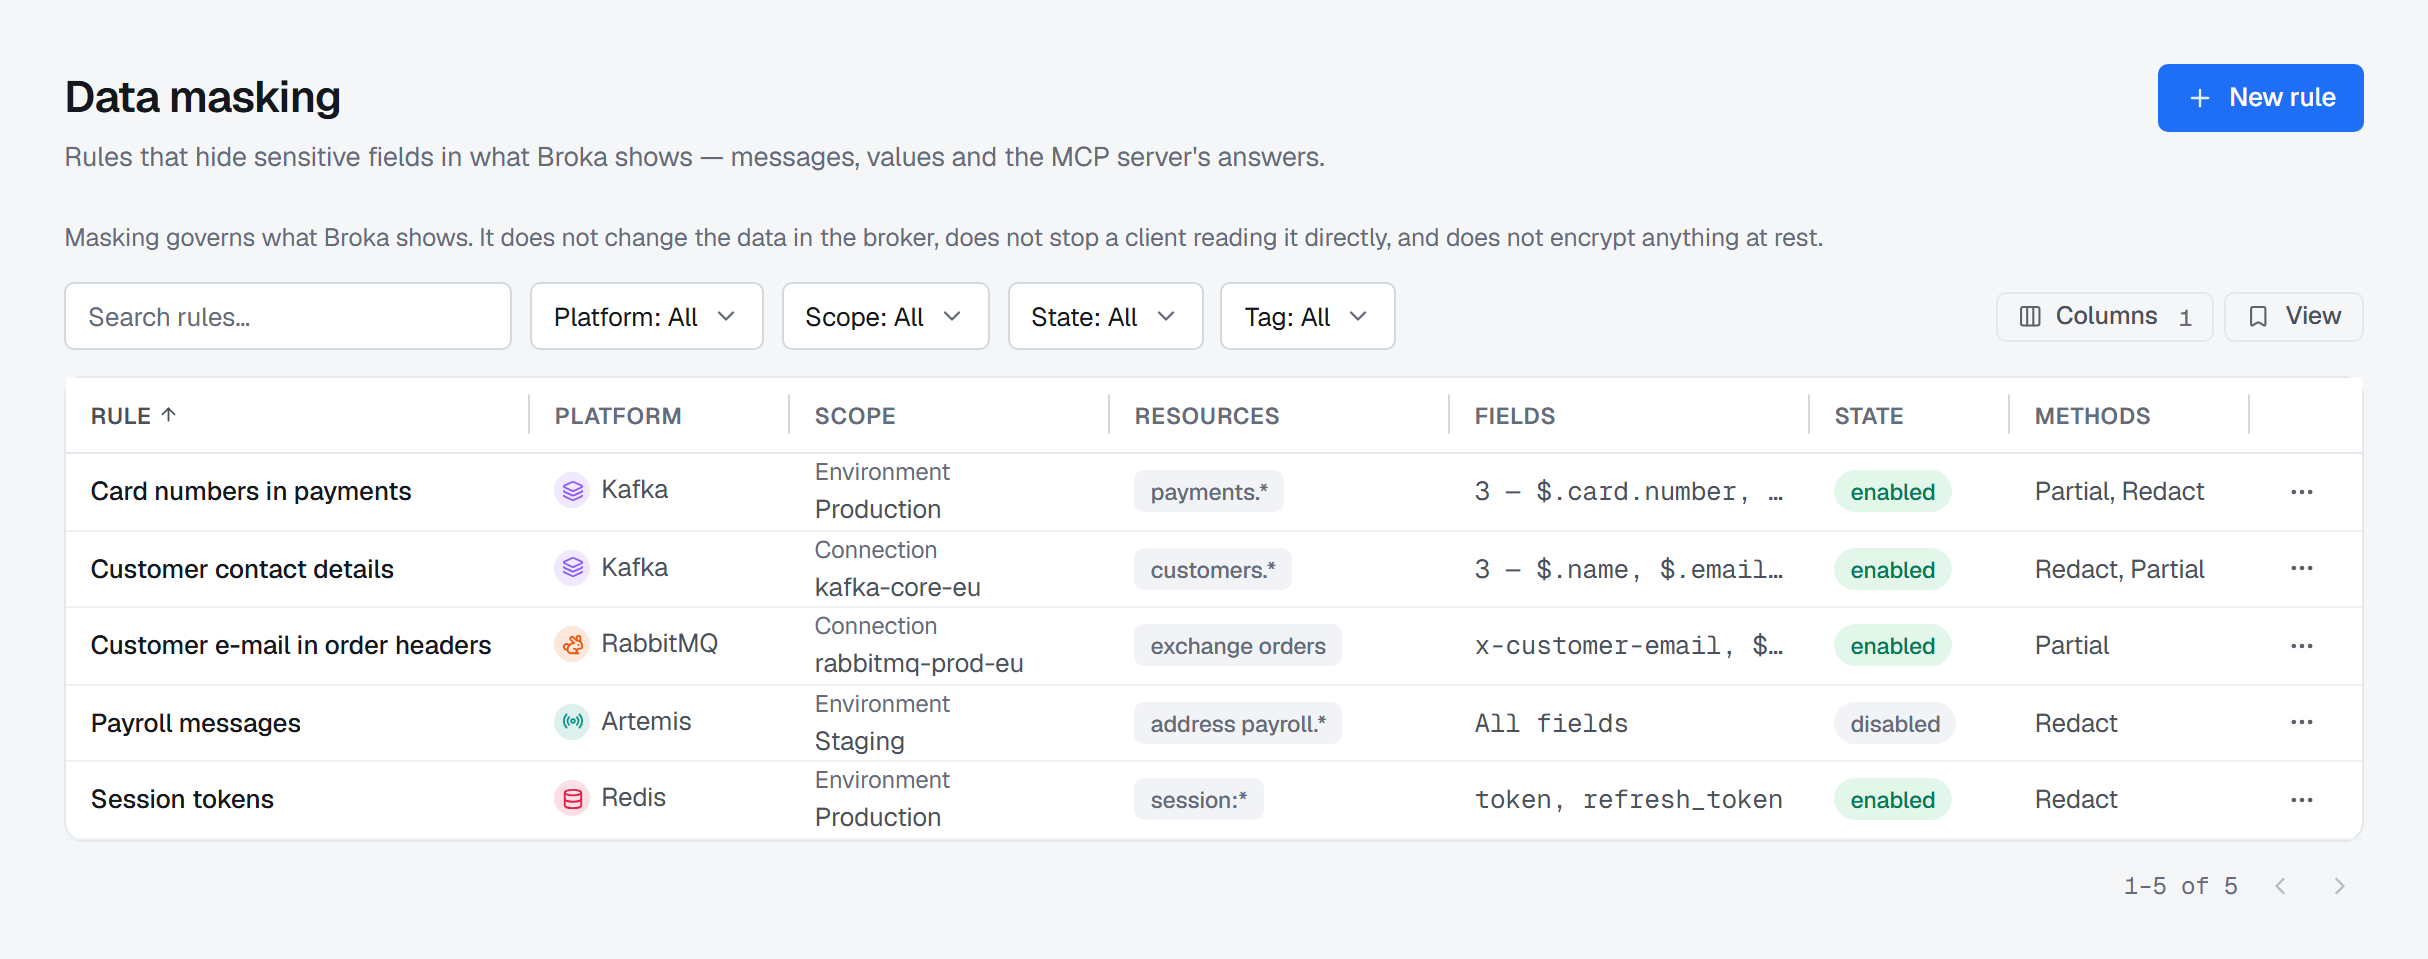Expand the State: All filter
The width and height of the screenshot is (2428, 959).
[x=1105, y=317]
